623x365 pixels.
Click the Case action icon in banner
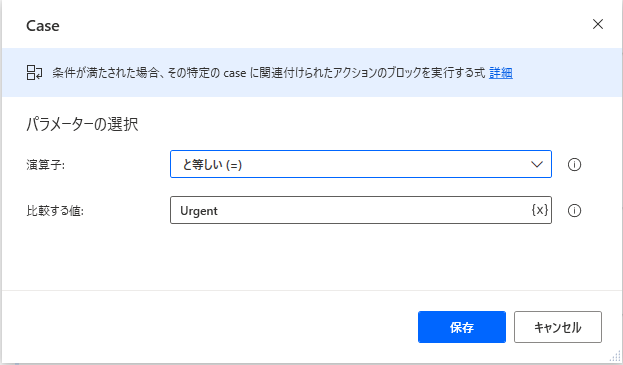click(x=34, y=73)
